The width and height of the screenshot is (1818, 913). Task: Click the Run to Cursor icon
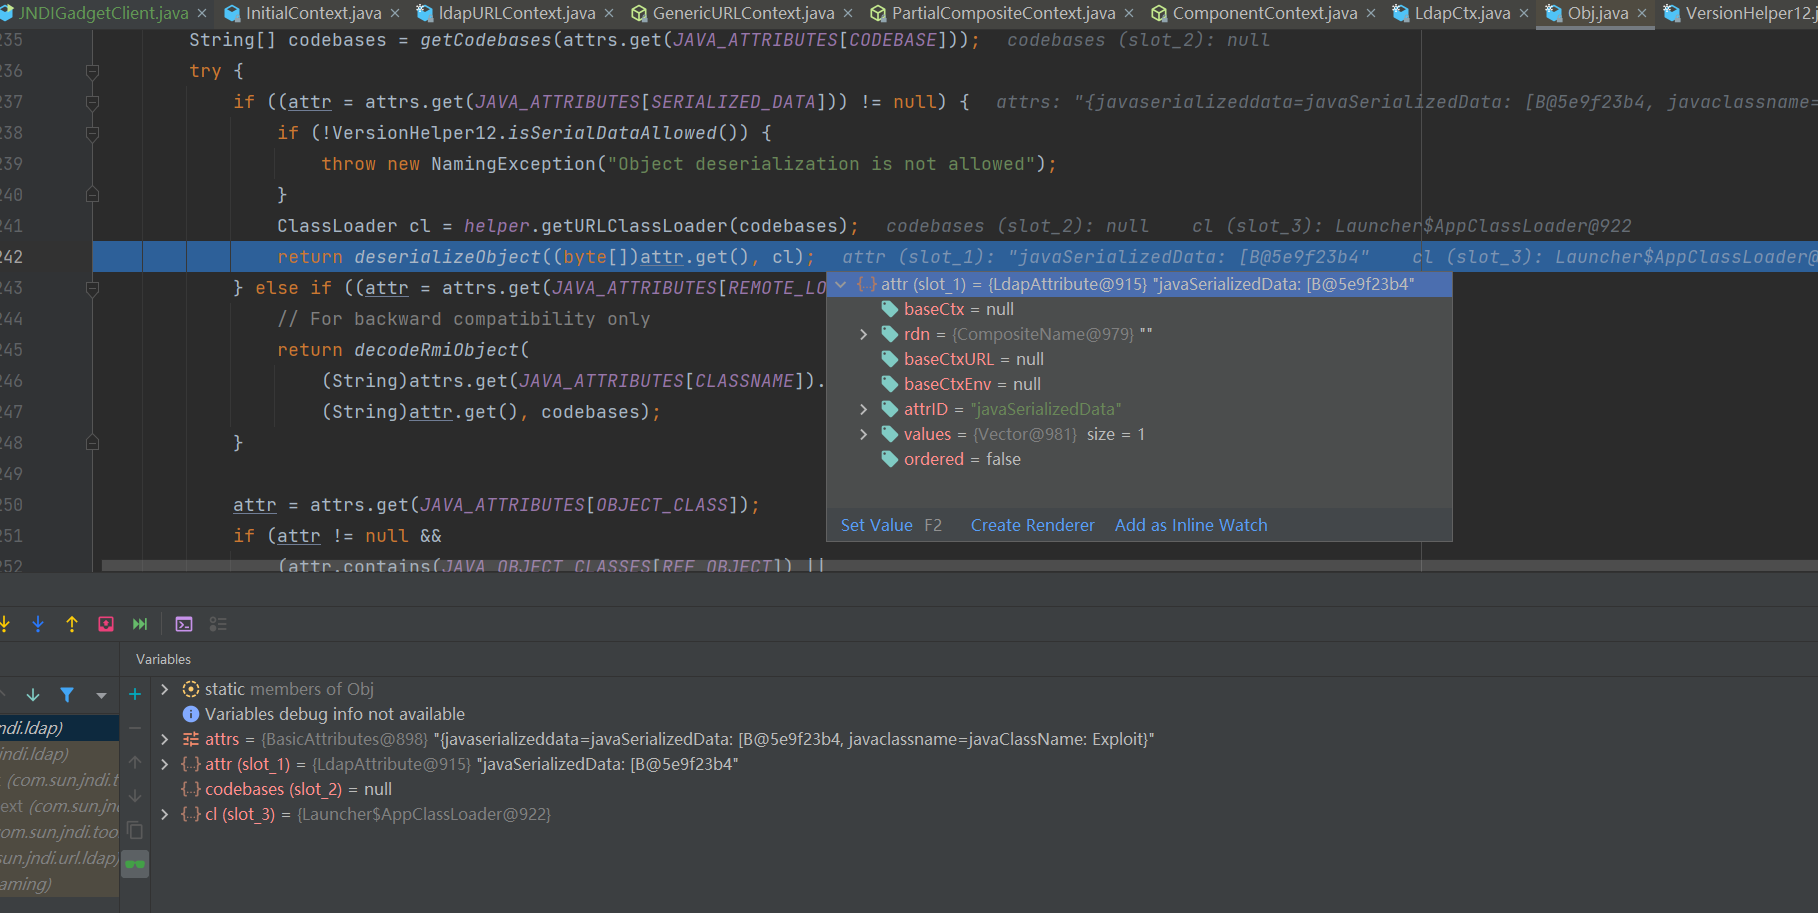[x=140, y=624]
